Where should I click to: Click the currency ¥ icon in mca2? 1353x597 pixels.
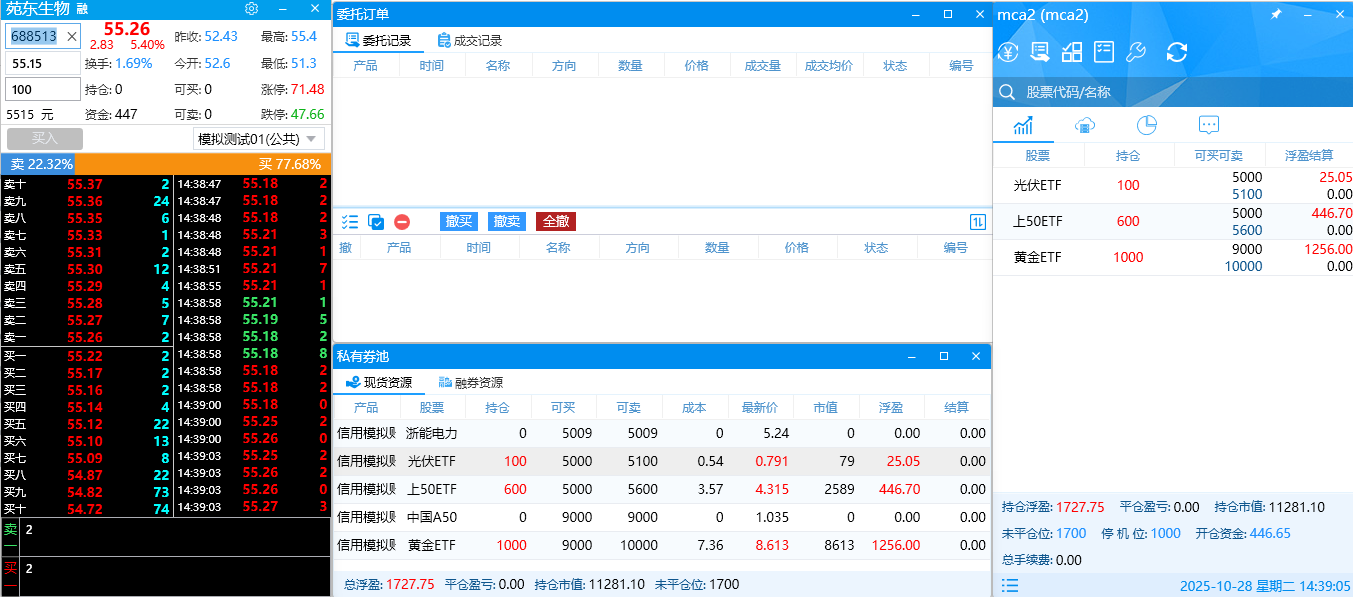point(1007,51)
